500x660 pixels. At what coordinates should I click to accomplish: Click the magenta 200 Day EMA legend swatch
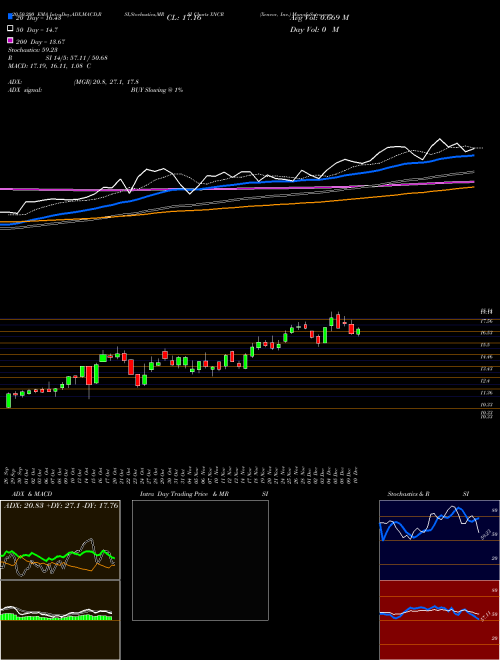click(x=10, y=40)
